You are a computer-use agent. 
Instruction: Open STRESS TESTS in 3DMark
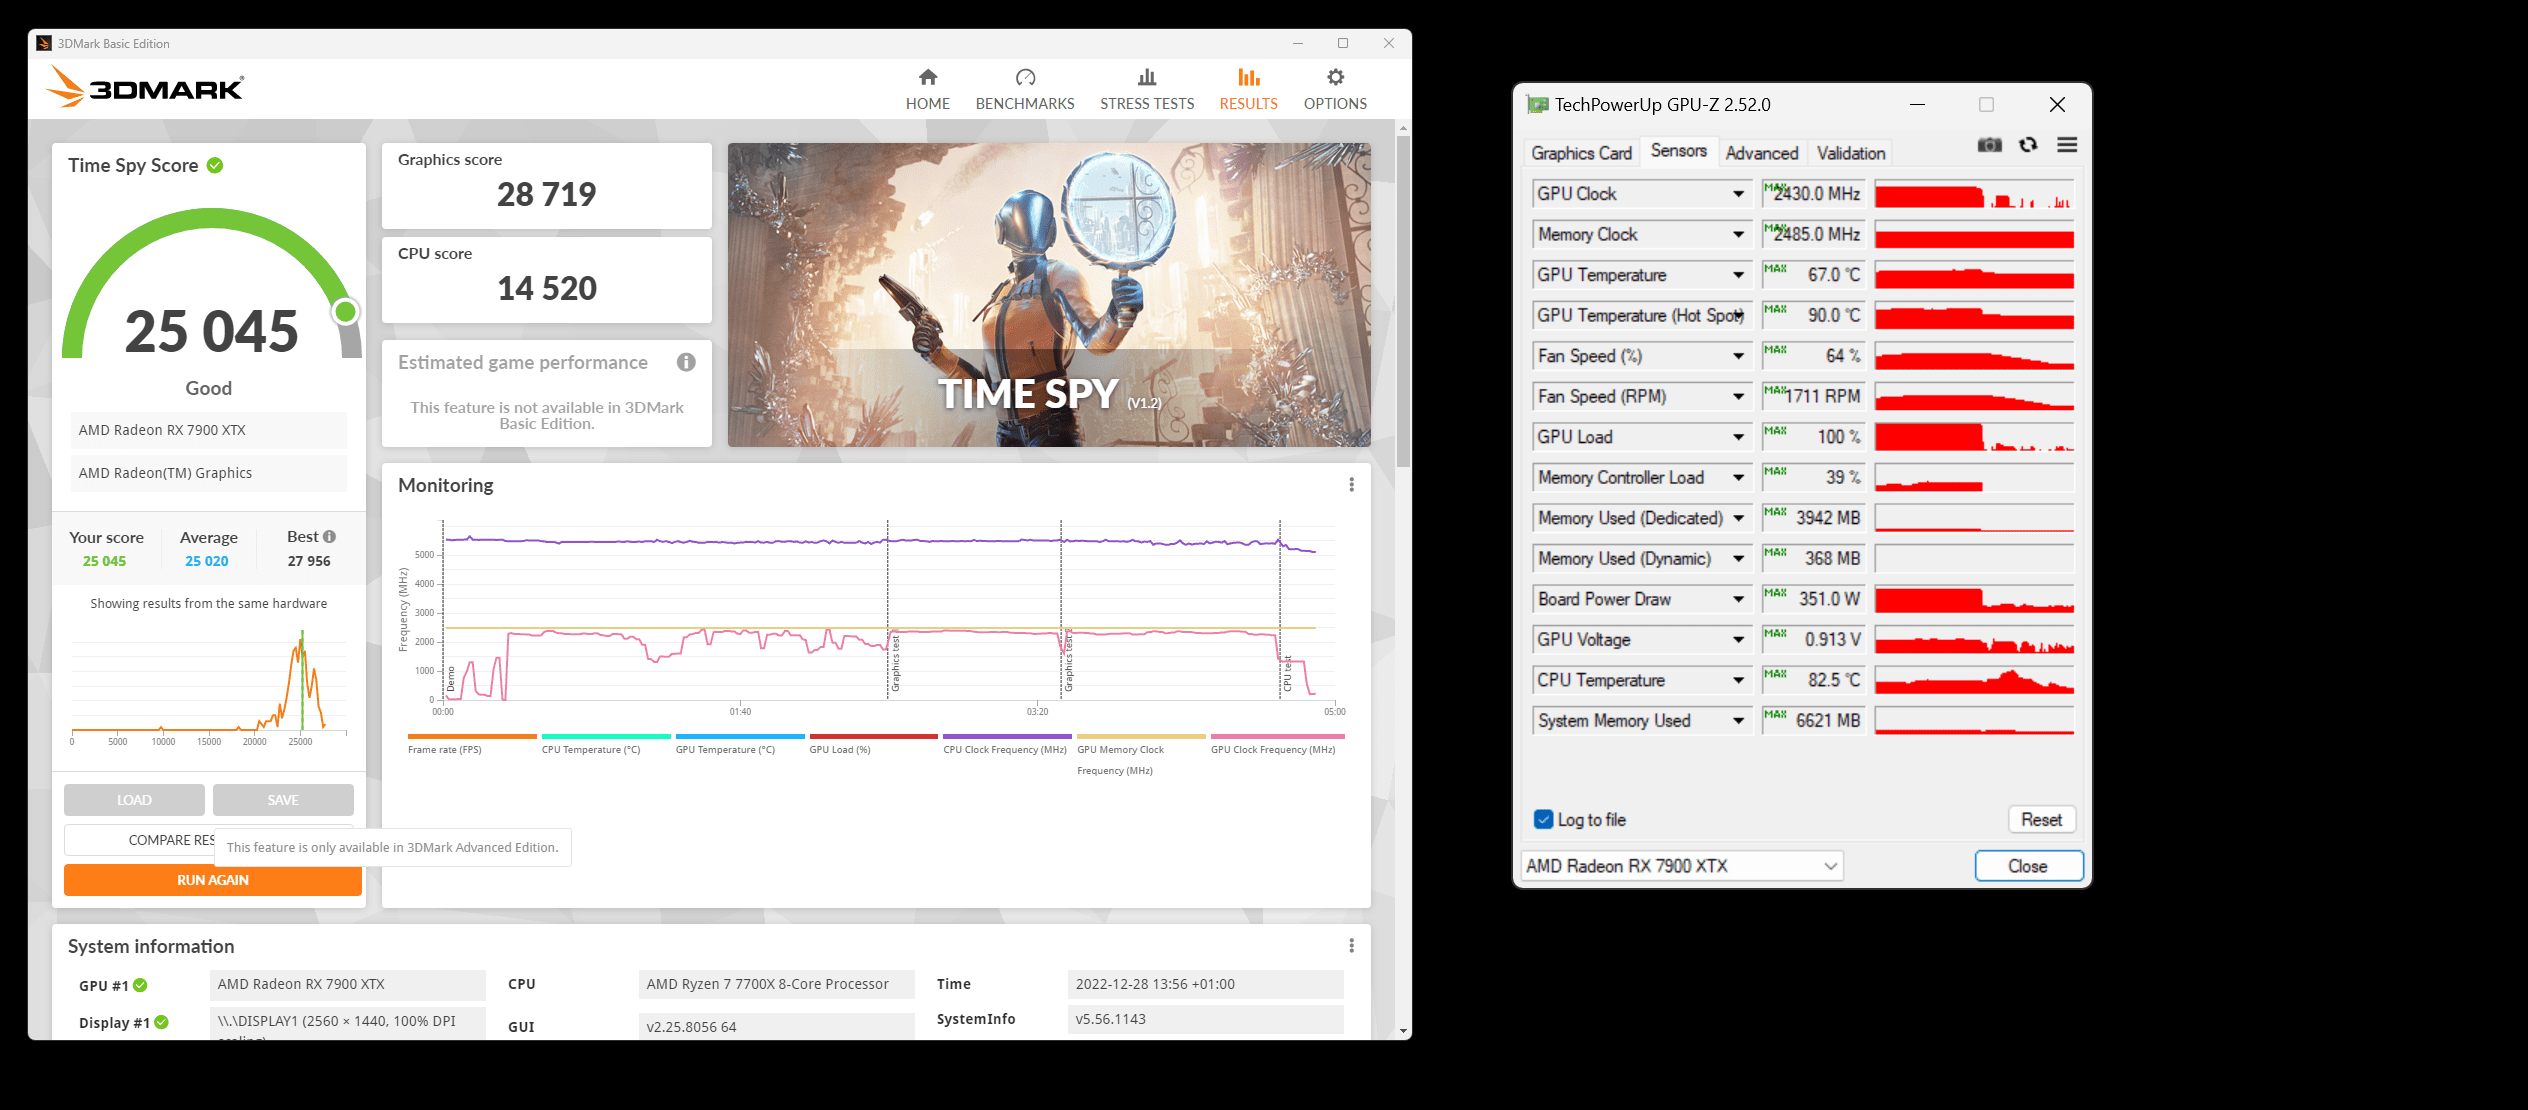tap(1147, 89)
